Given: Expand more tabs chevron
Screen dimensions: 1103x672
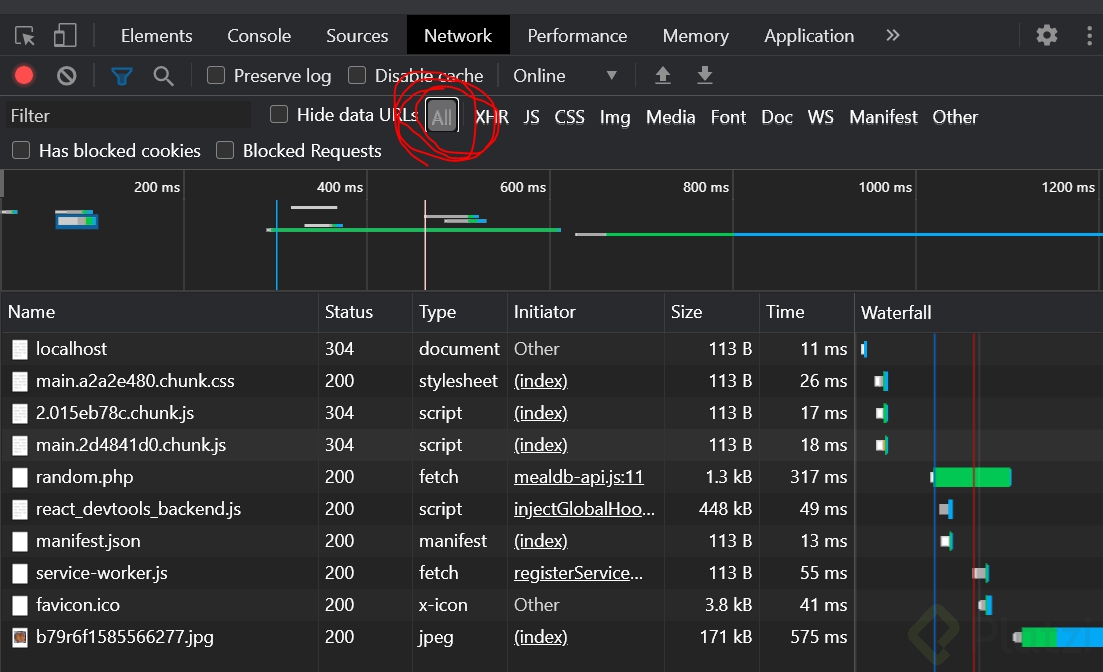Looking at the screenshot, I should [x=893, y=36].
